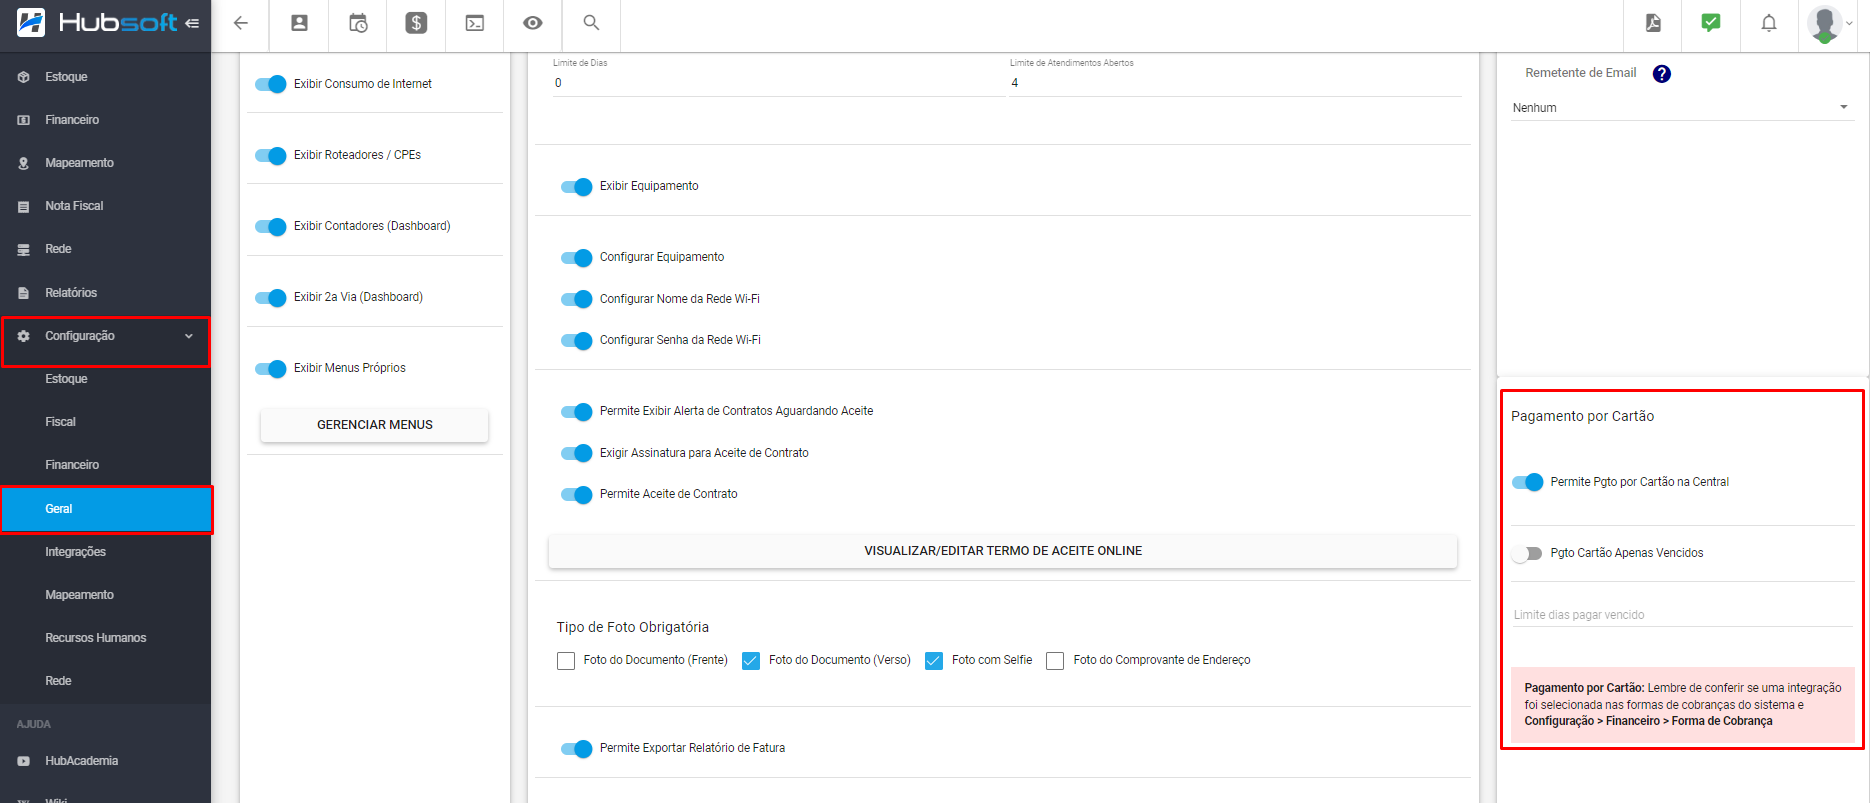Open the search magnifier icon
Viewport: 1870px width, 803px height.
(x=591, y=22)
